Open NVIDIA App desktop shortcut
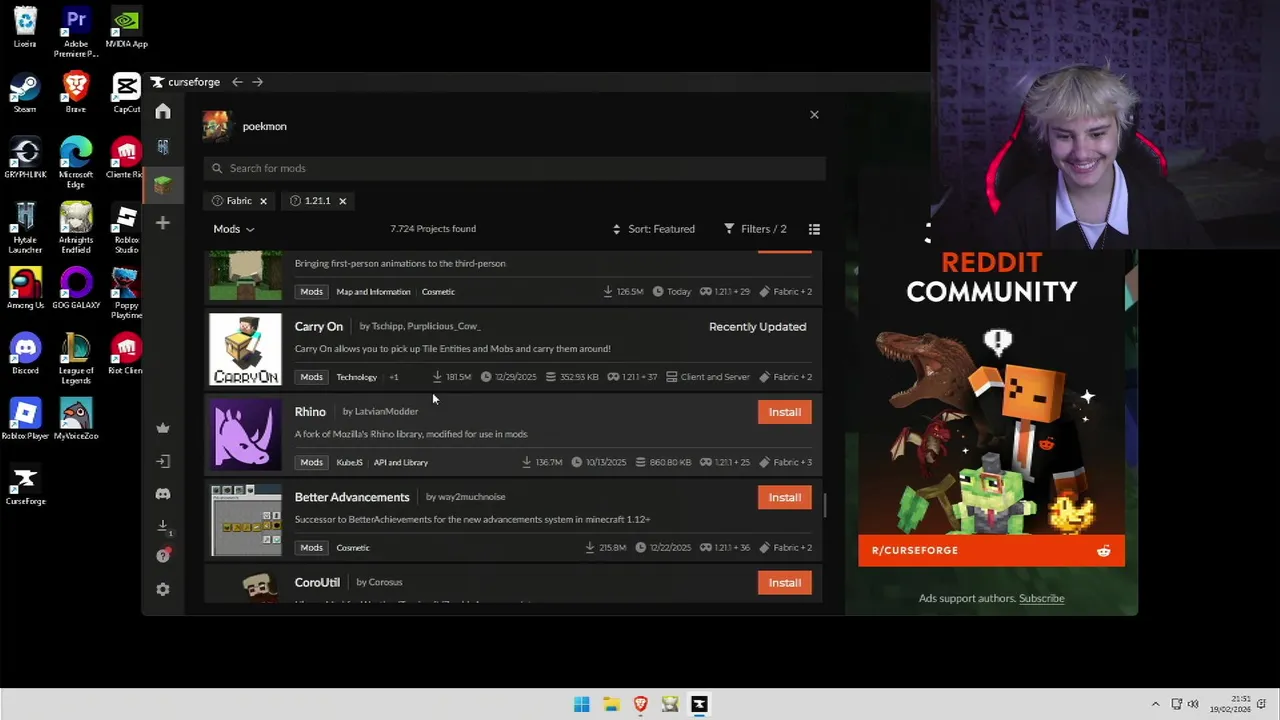The image size is (1280, 720). pos(126,27)
